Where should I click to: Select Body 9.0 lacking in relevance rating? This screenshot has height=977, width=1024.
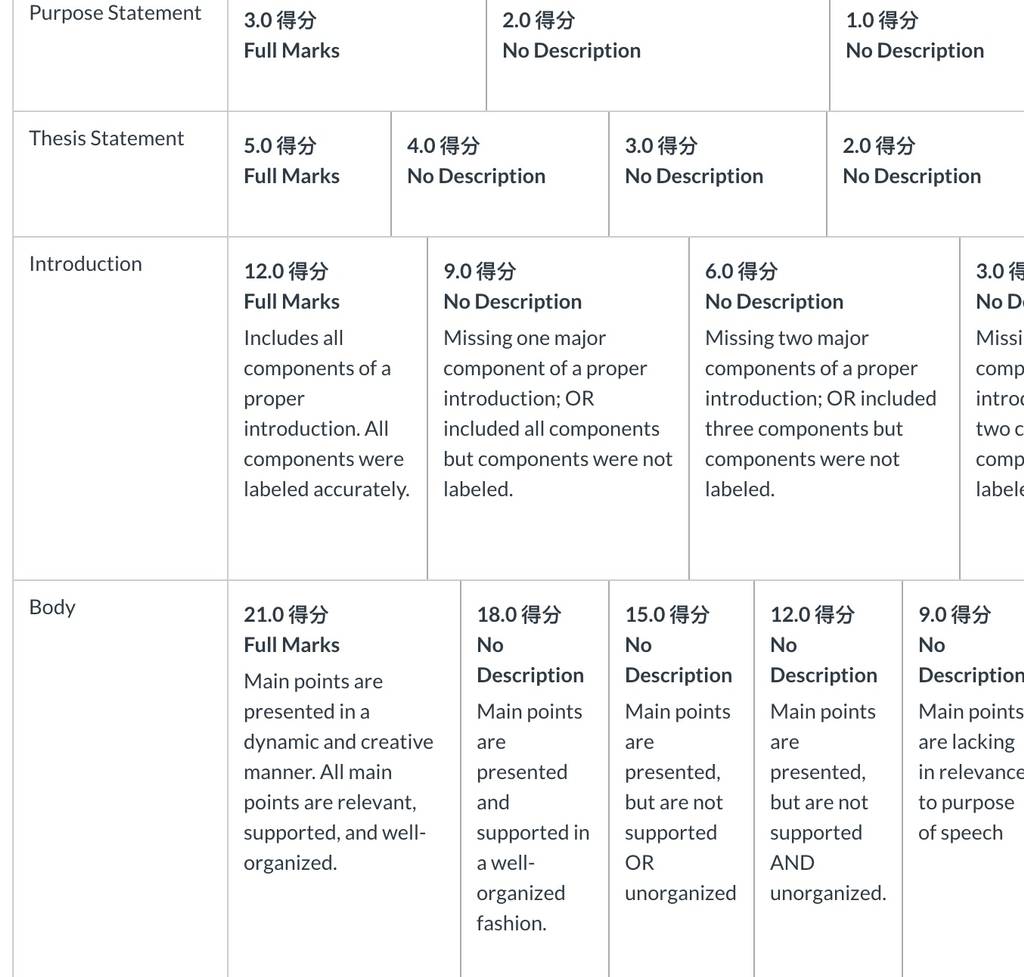pos(964,778)
